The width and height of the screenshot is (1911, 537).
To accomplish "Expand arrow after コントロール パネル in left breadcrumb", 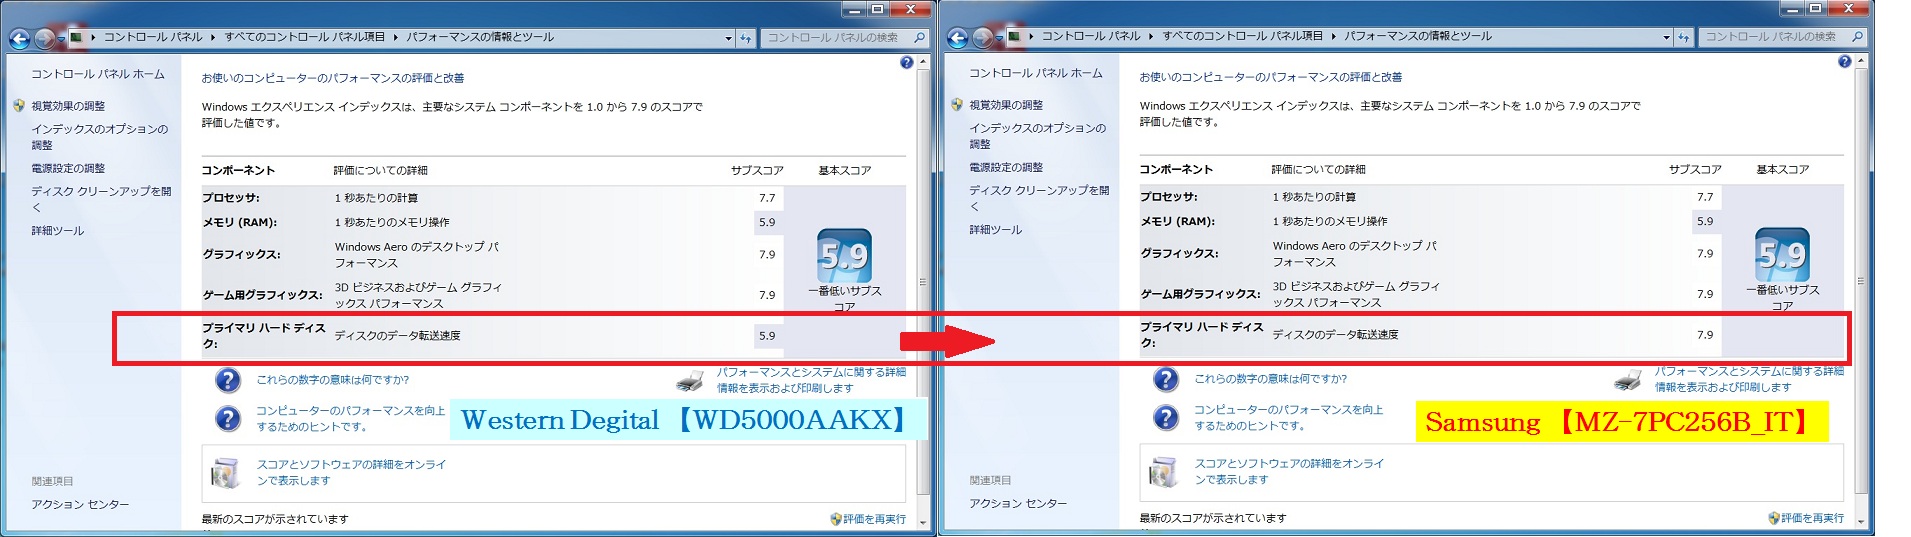I will point(213,38).
